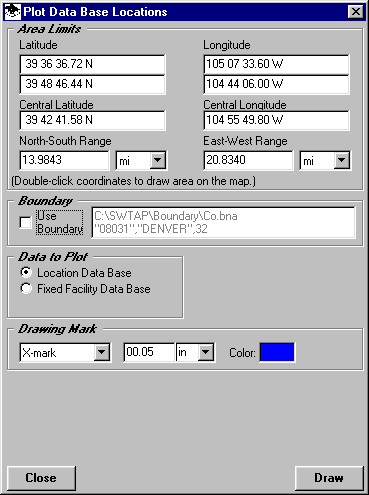Select Fixed Facility Data Base option
369x495 pixels.
[x=26, y=288]
